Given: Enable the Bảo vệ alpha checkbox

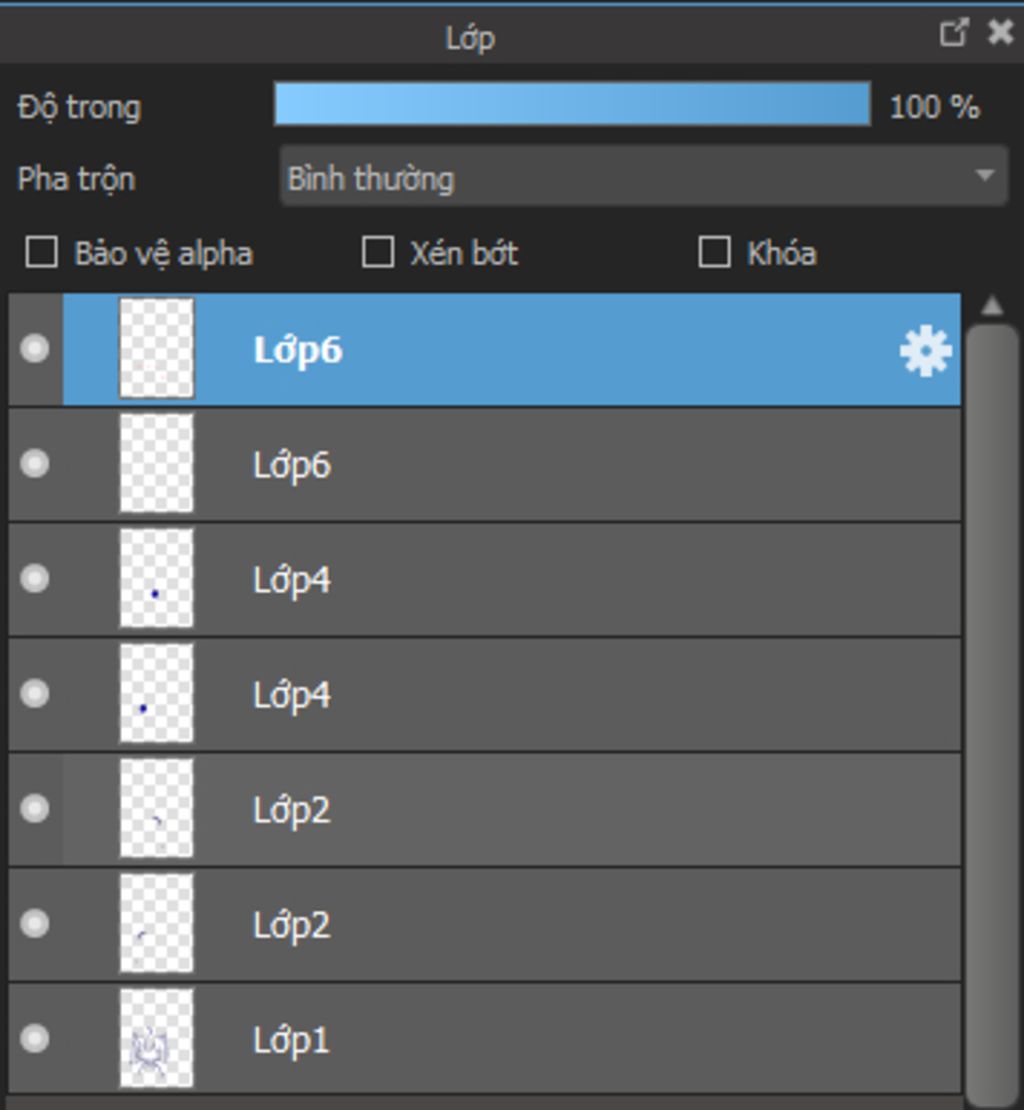Looking at the screenshot, I should tap(41, 252).
